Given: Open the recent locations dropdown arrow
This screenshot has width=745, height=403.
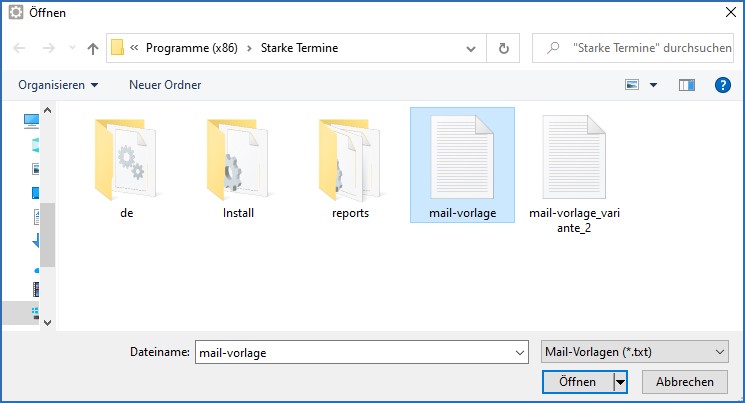Looking at the screenshot, I should 72,48.
